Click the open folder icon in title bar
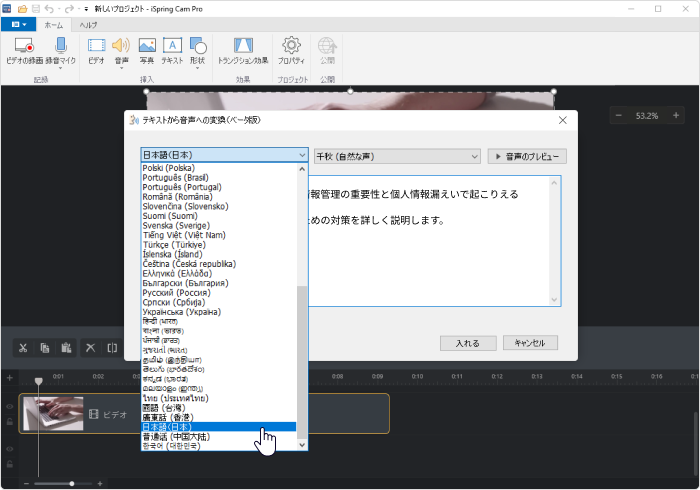 22,8
